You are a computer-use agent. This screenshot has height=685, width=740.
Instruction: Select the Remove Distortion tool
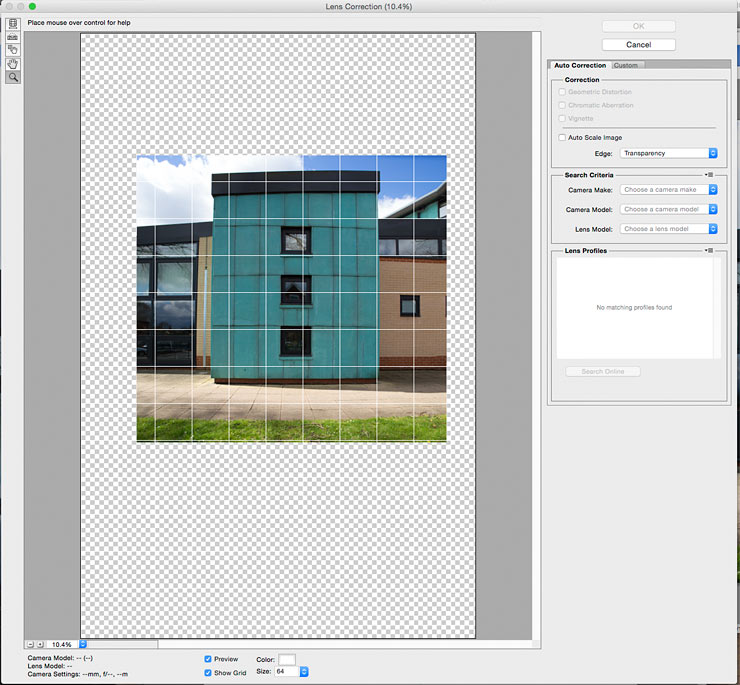[x=13, y=23]
